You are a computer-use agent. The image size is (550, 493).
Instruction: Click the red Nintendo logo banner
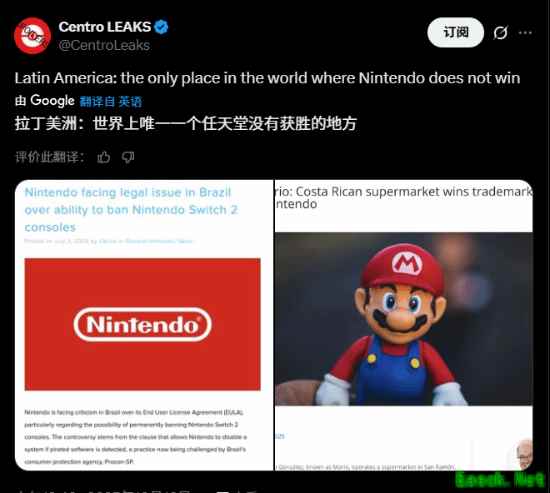(x=142, y=324)
